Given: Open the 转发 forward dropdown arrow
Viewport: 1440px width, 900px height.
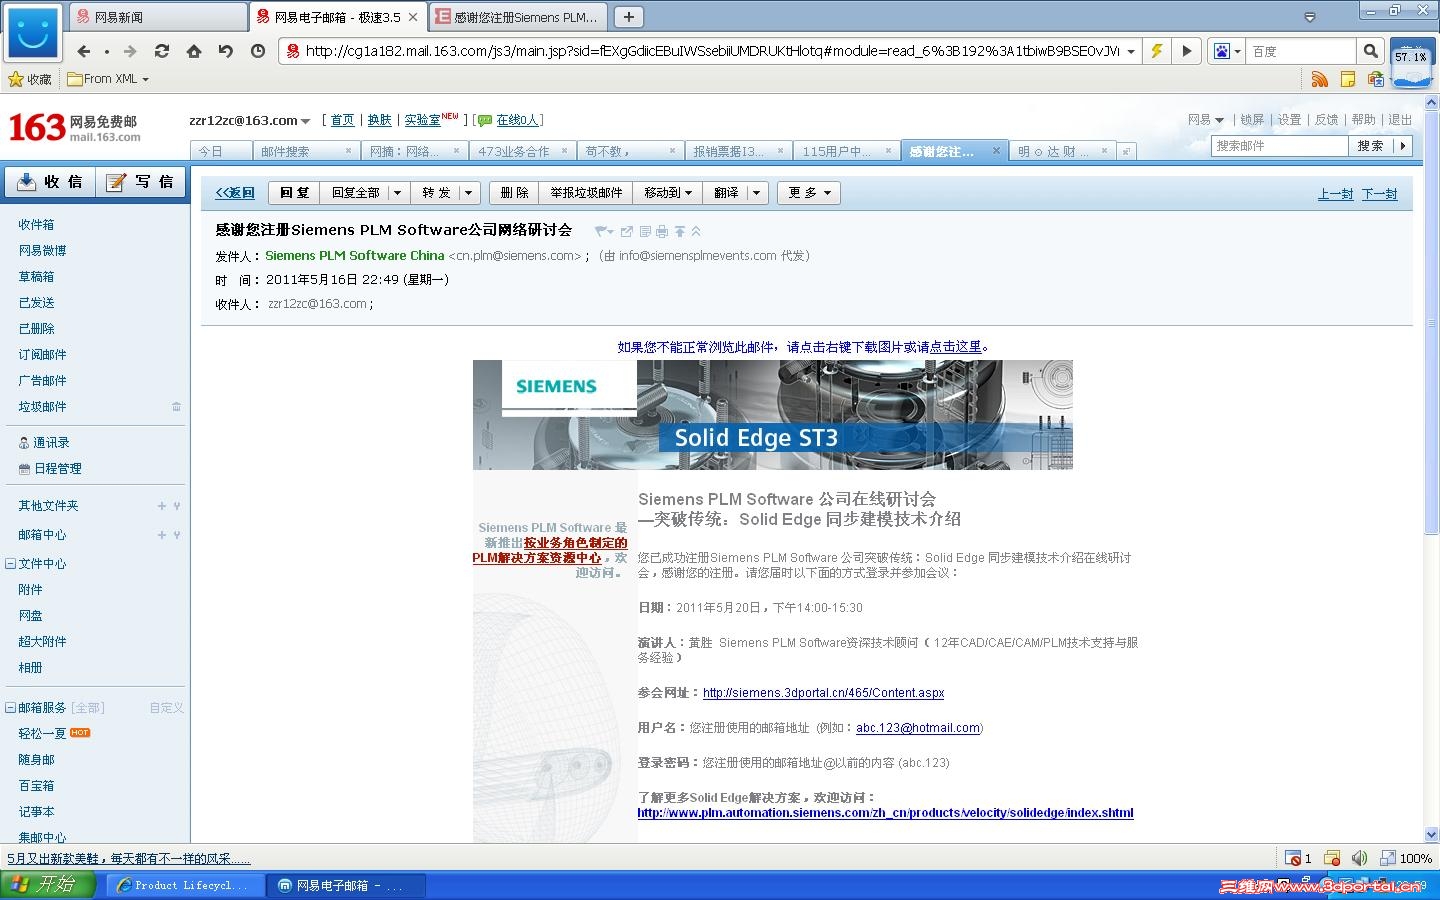Looking at the screenshot, I should point(468,193).
